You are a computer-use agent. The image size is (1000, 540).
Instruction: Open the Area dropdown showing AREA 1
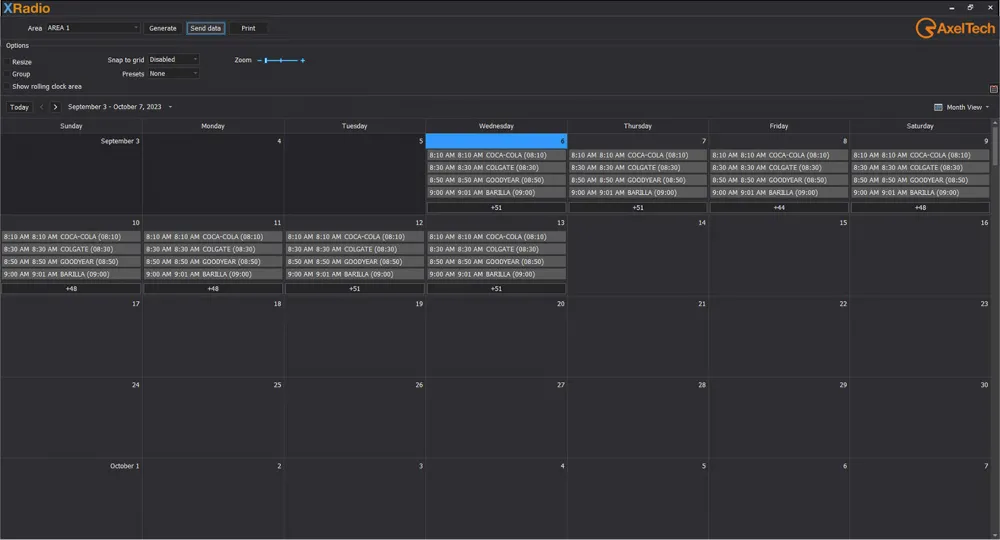tap(93, 28)
